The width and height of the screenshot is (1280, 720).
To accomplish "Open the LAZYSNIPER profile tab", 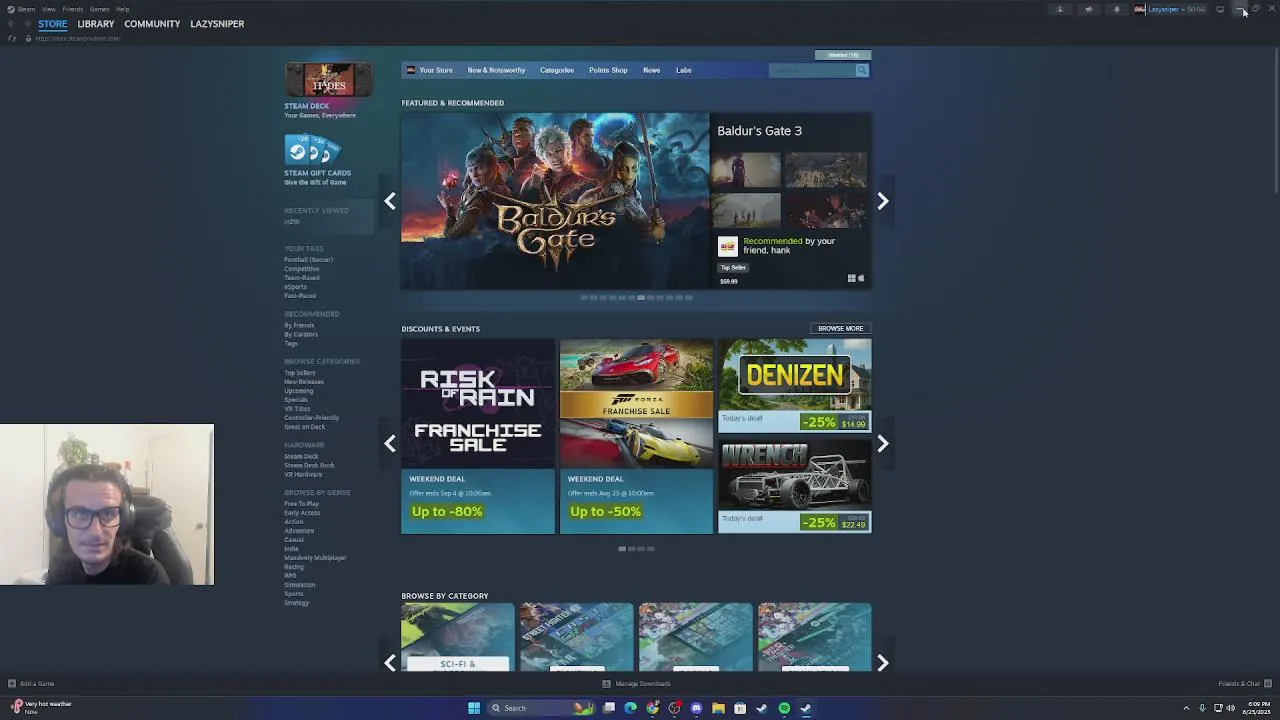I will coord(217,24).
